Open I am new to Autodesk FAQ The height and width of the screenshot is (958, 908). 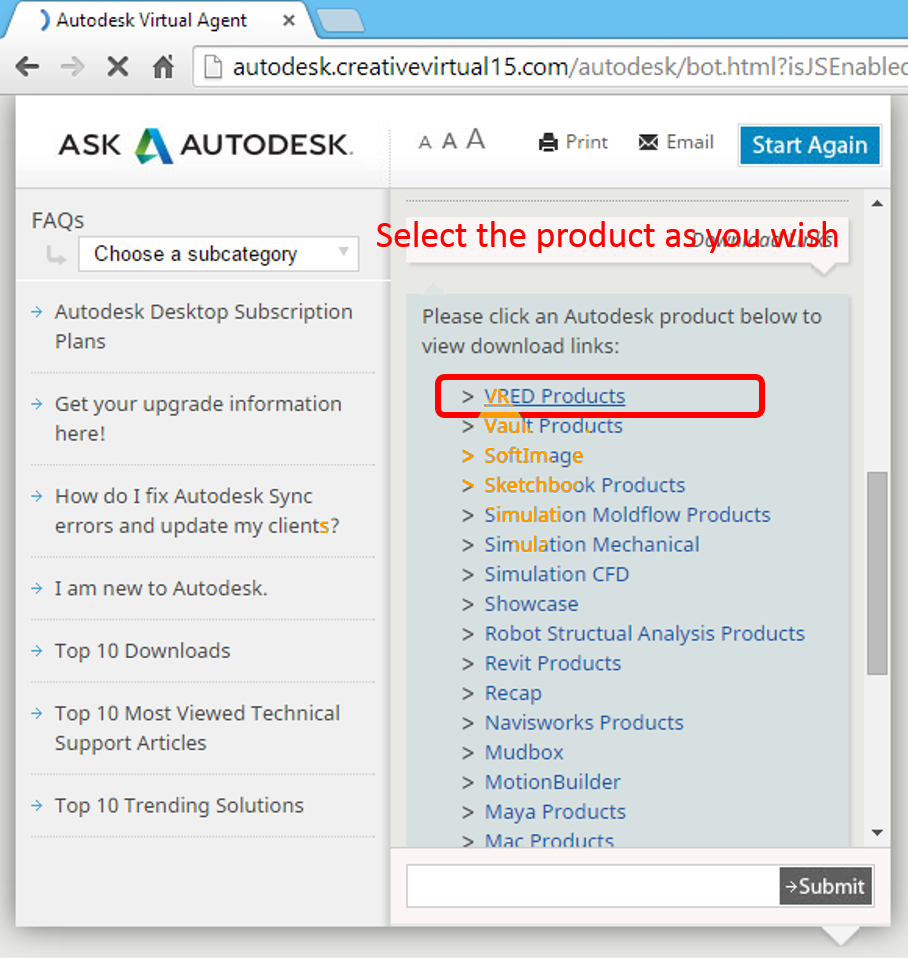point(161,588)
